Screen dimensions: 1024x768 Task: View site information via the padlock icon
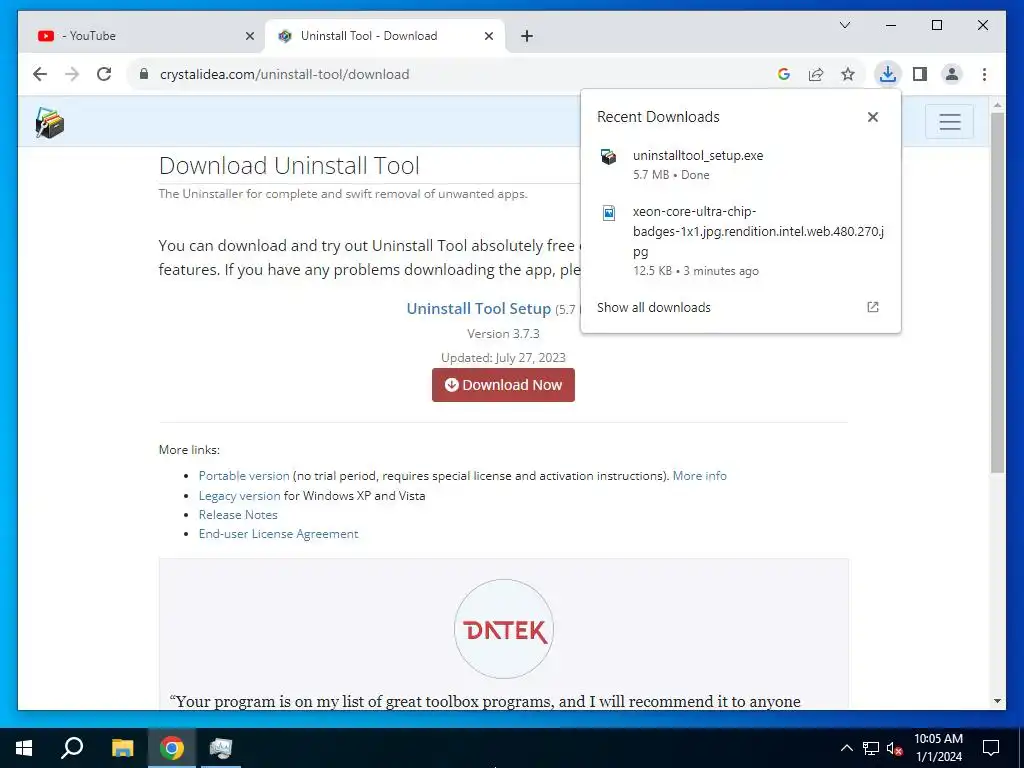pos(144,74)
